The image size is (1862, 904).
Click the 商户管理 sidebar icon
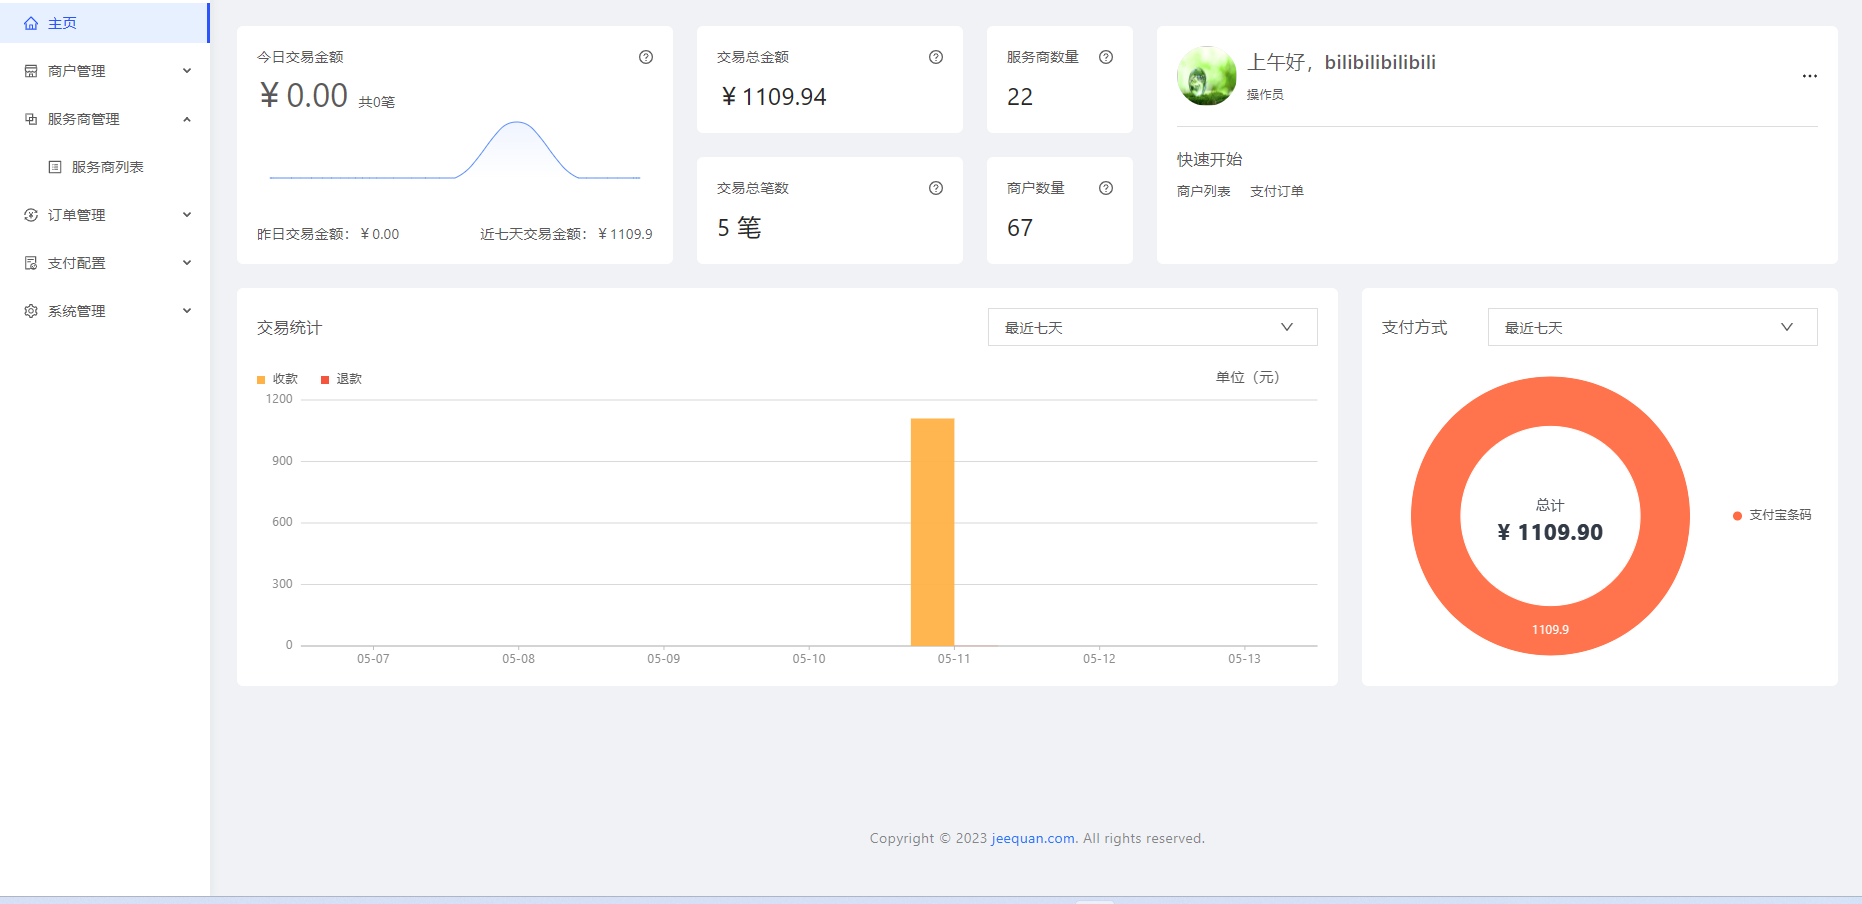pos(31,71)
